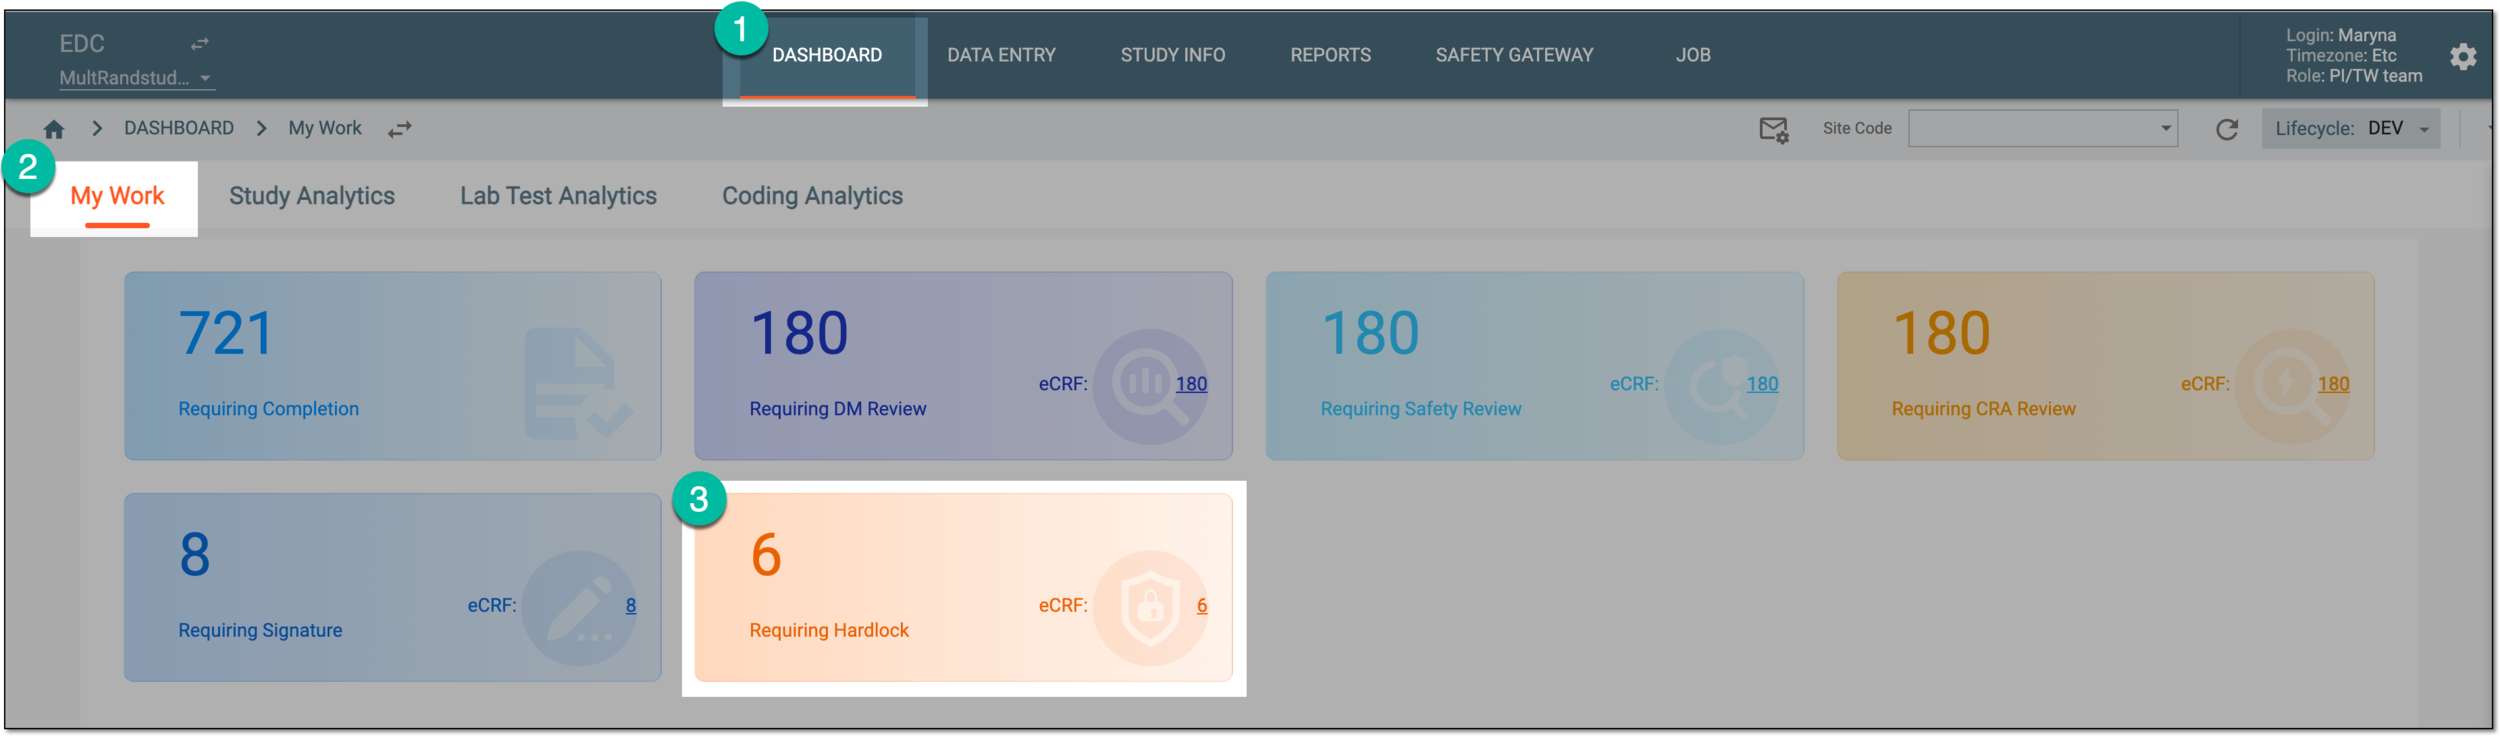The height and width of the screenshot is (736, 2500).
Task: Open the DASHBOARD menu tab
Action: [x=827, y=55]
